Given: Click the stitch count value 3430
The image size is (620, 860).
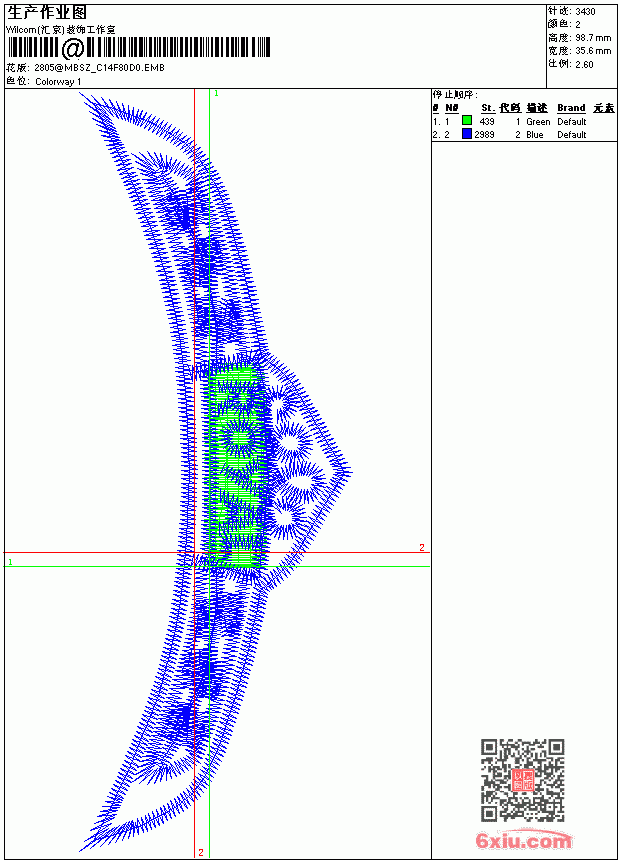Looking at the screenshot, I should pyautogui.click(x=585, y=12).
